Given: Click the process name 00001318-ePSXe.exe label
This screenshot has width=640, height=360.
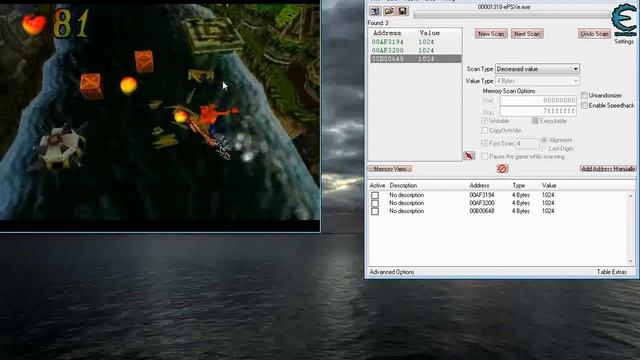Looking at the screenshot, I should click(x=504, y=7).
